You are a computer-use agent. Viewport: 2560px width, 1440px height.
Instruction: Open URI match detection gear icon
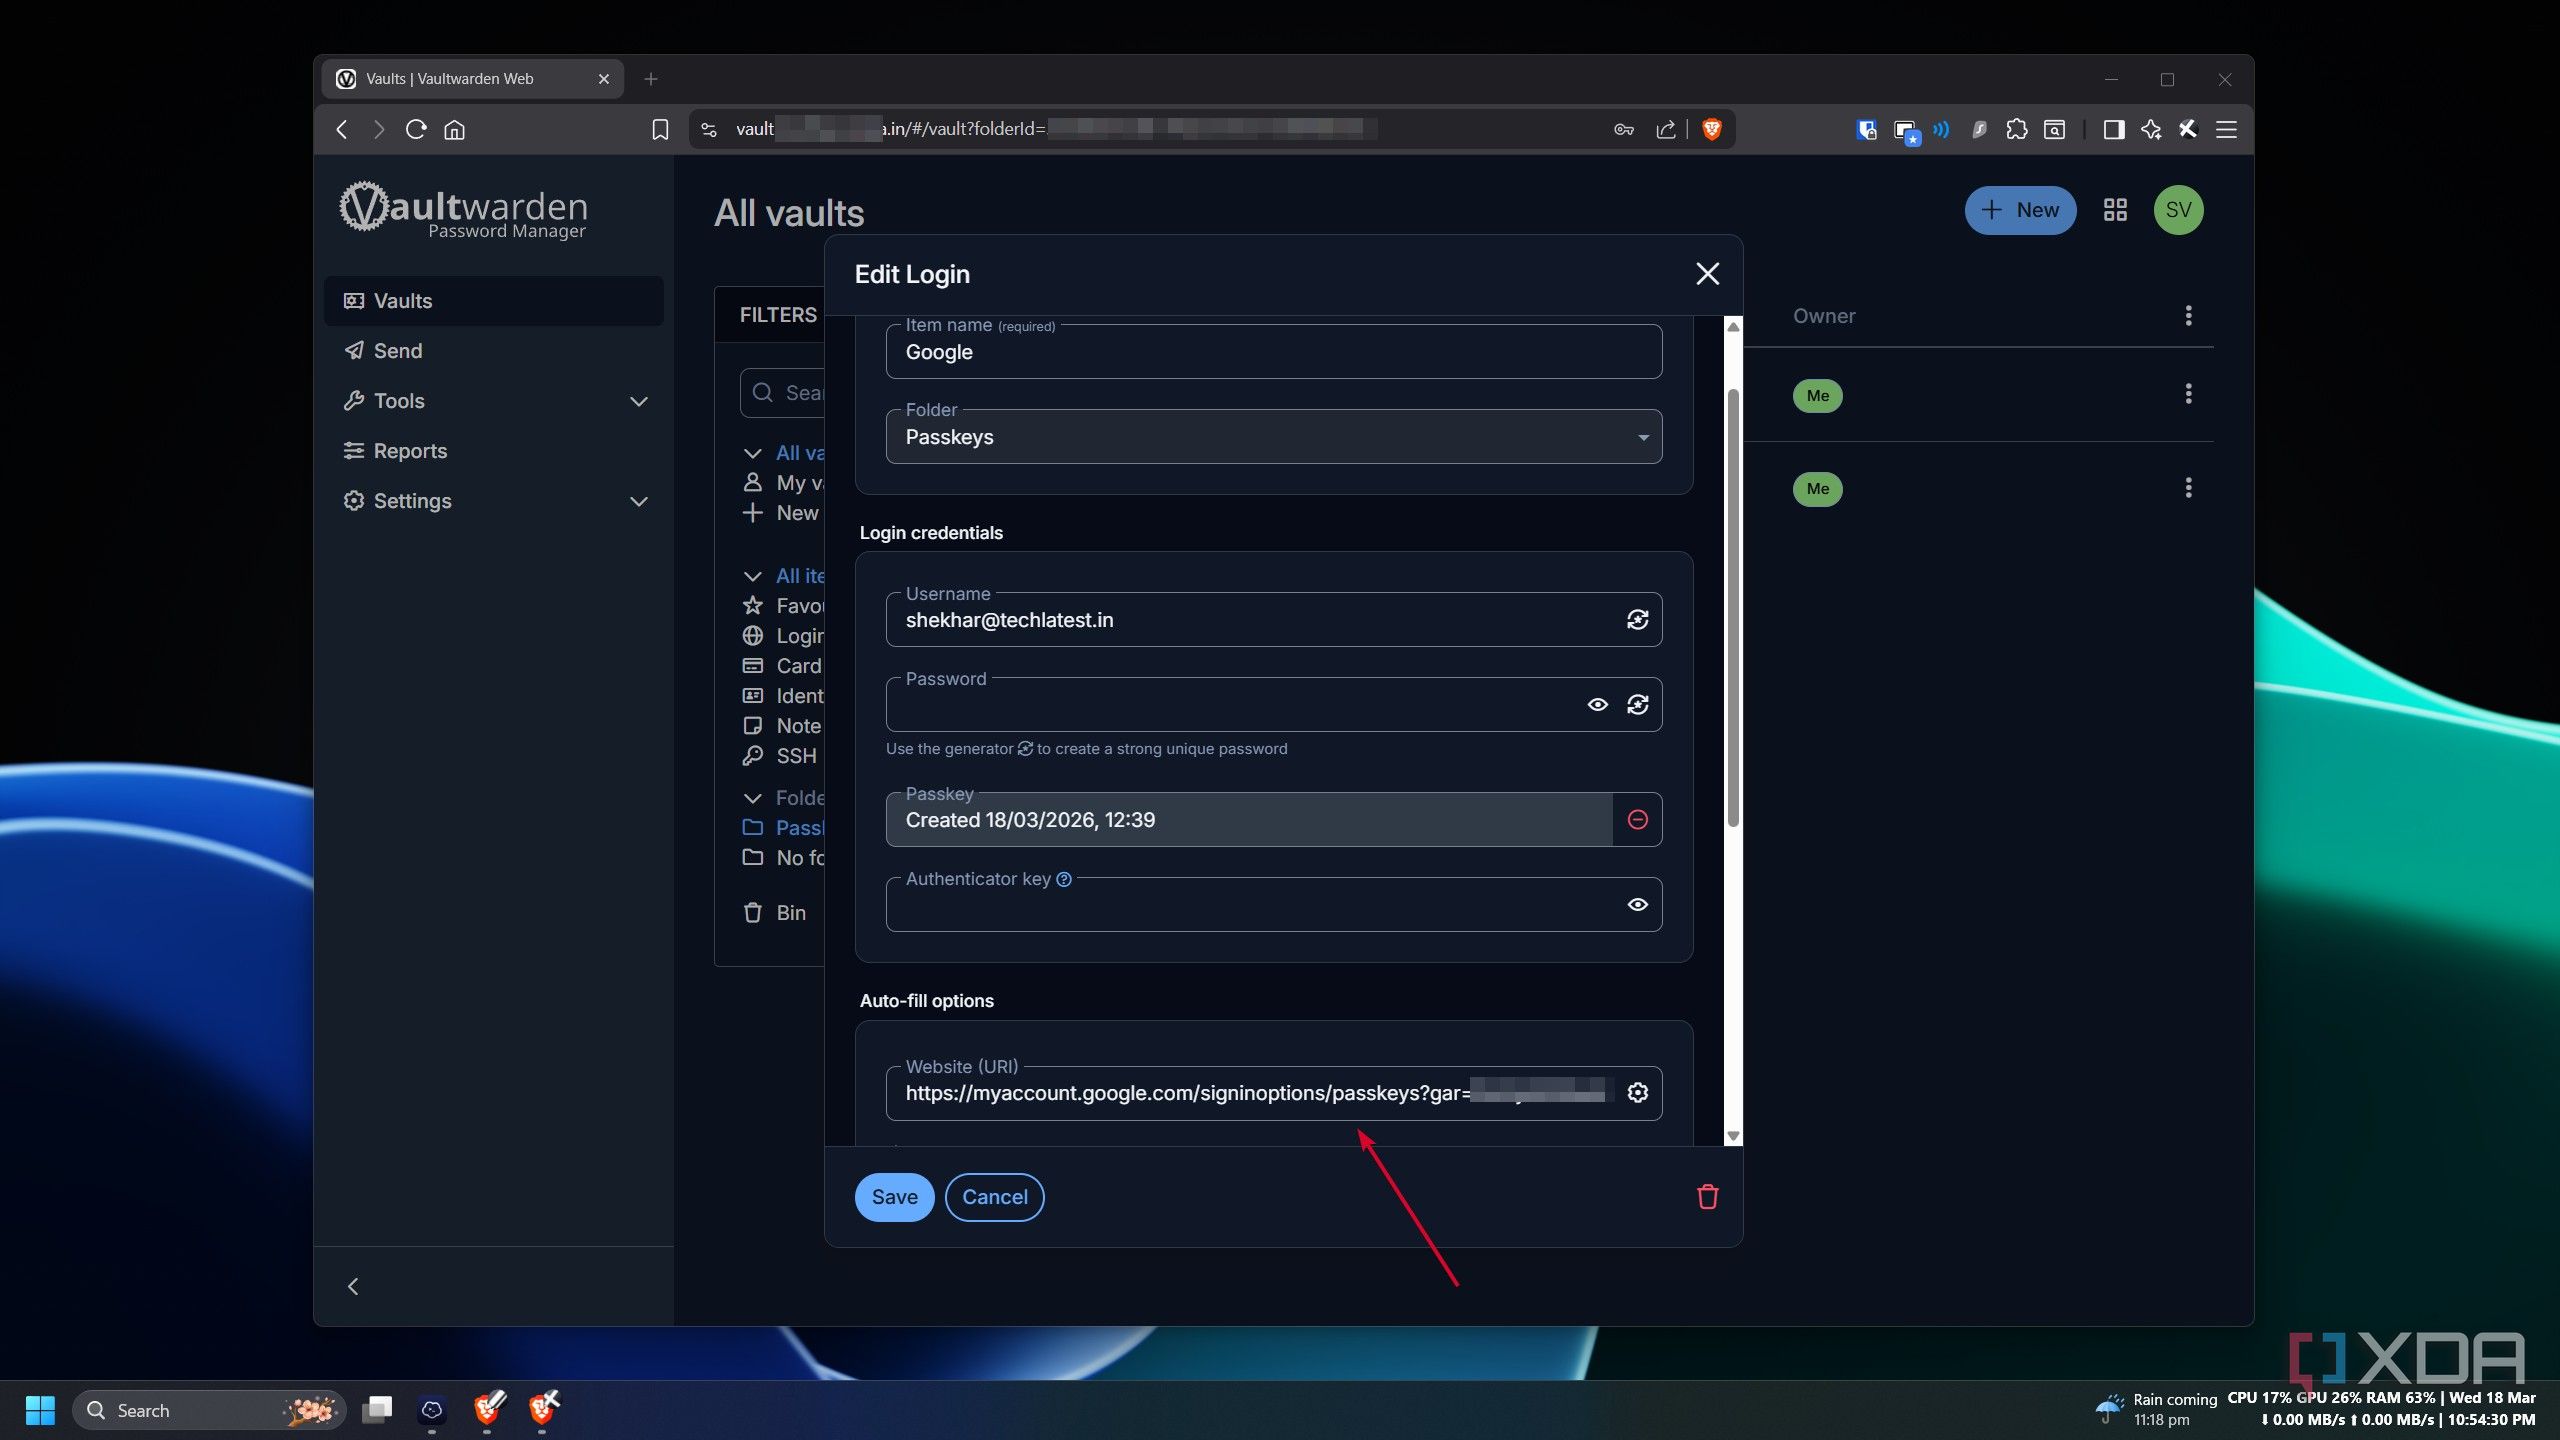point(1637,1093)
